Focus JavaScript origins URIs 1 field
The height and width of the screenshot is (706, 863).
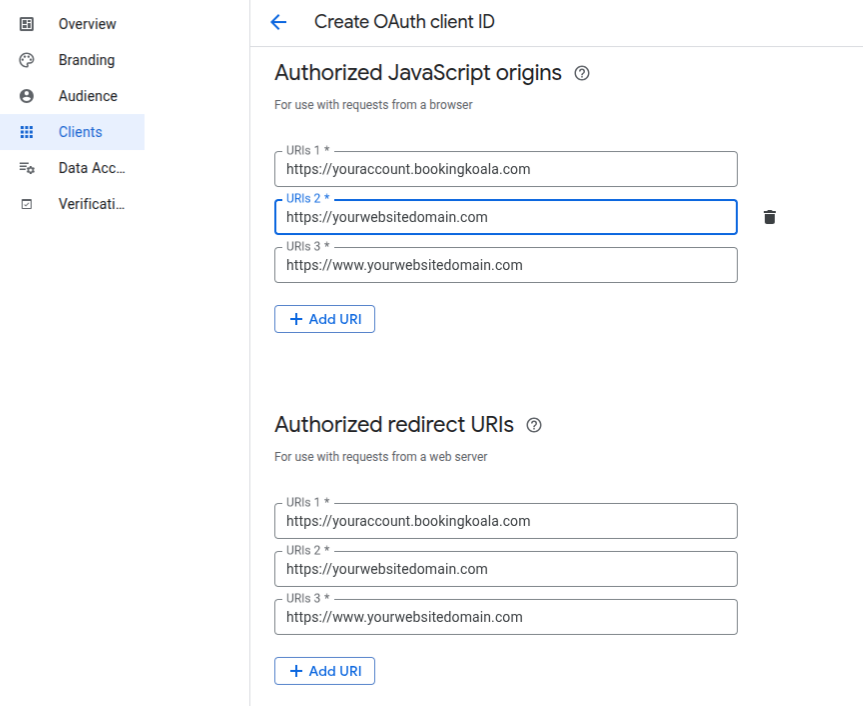point(505,169)
